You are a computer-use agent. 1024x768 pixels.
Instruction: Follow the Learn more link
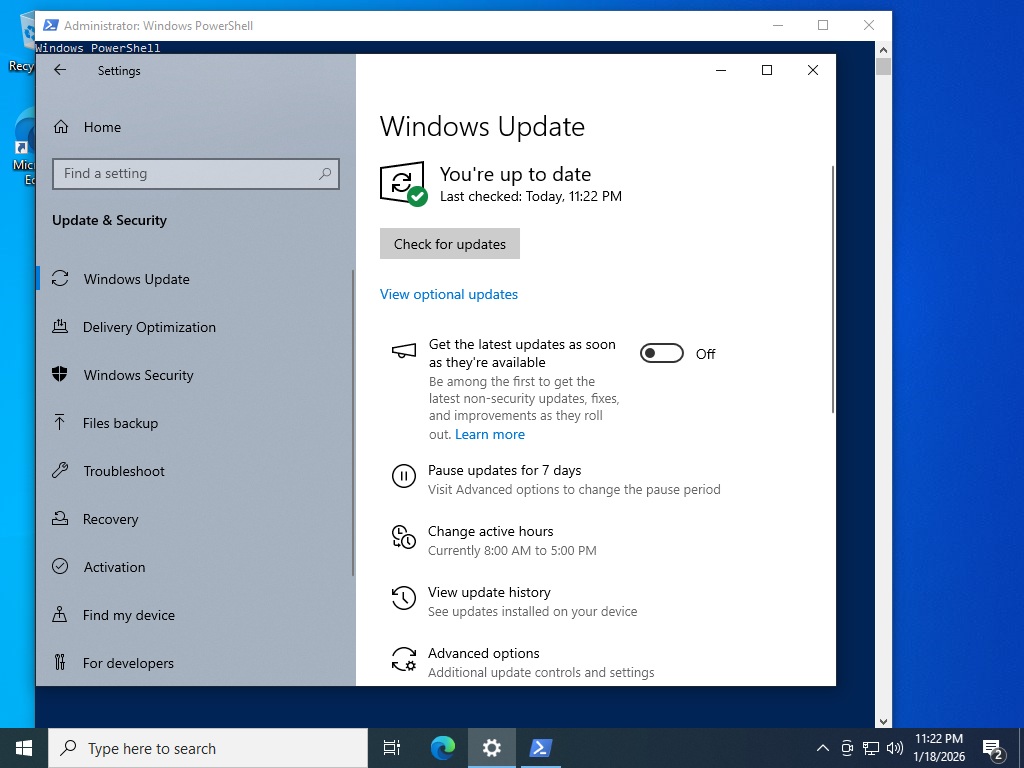click(490, 434)
